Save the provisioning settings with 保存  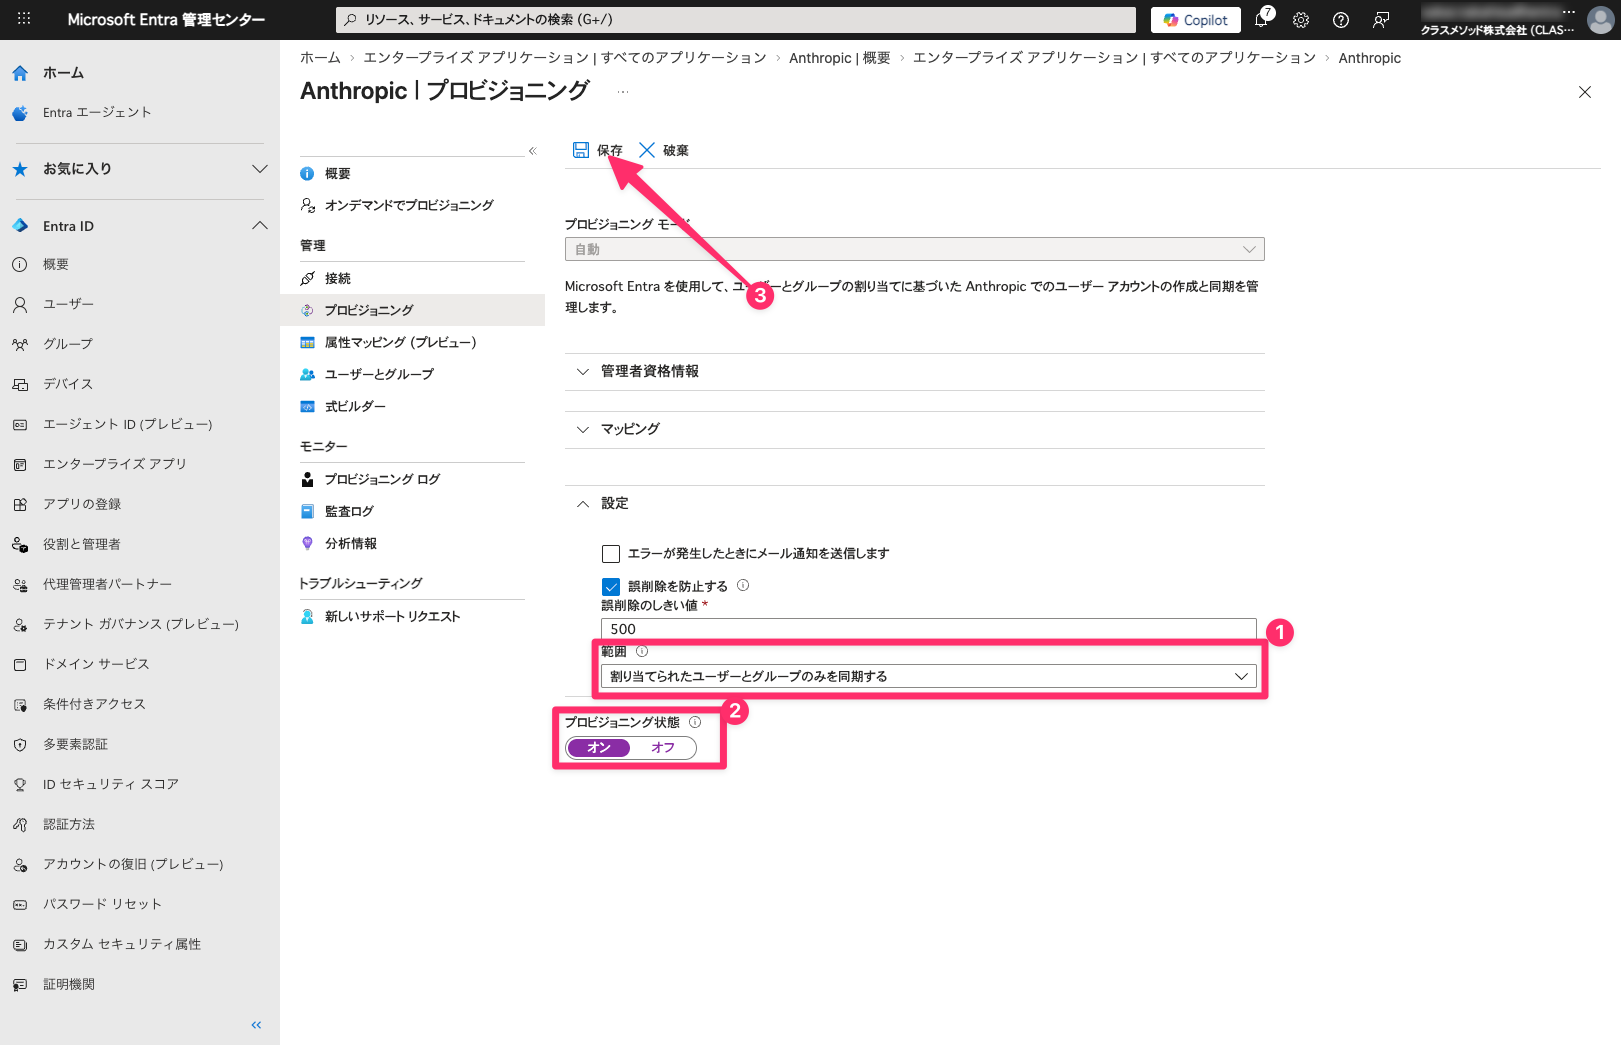tap(597, 150)
